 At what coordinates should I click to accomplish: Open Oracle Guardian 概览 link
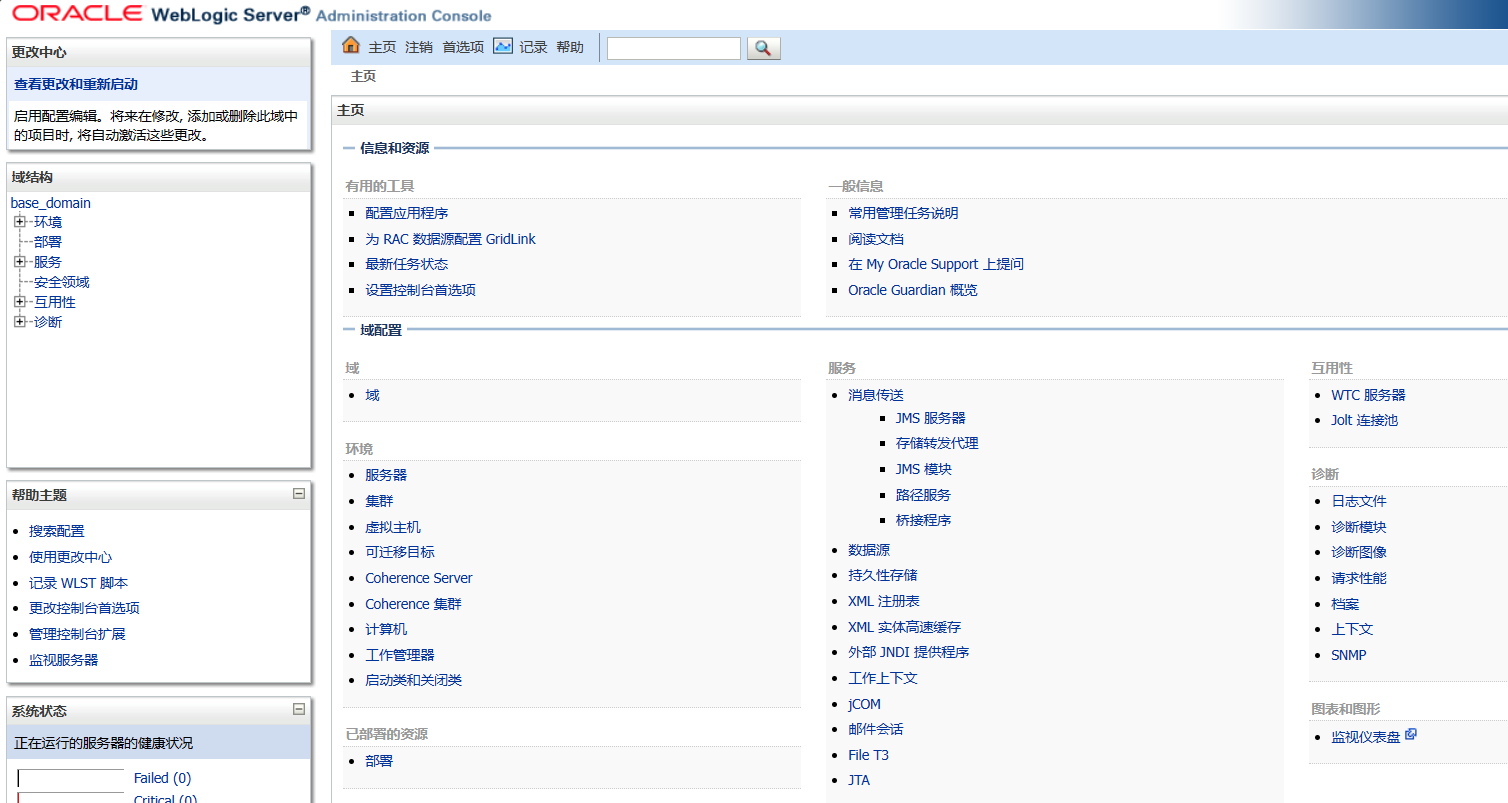(x=913, y=290)
